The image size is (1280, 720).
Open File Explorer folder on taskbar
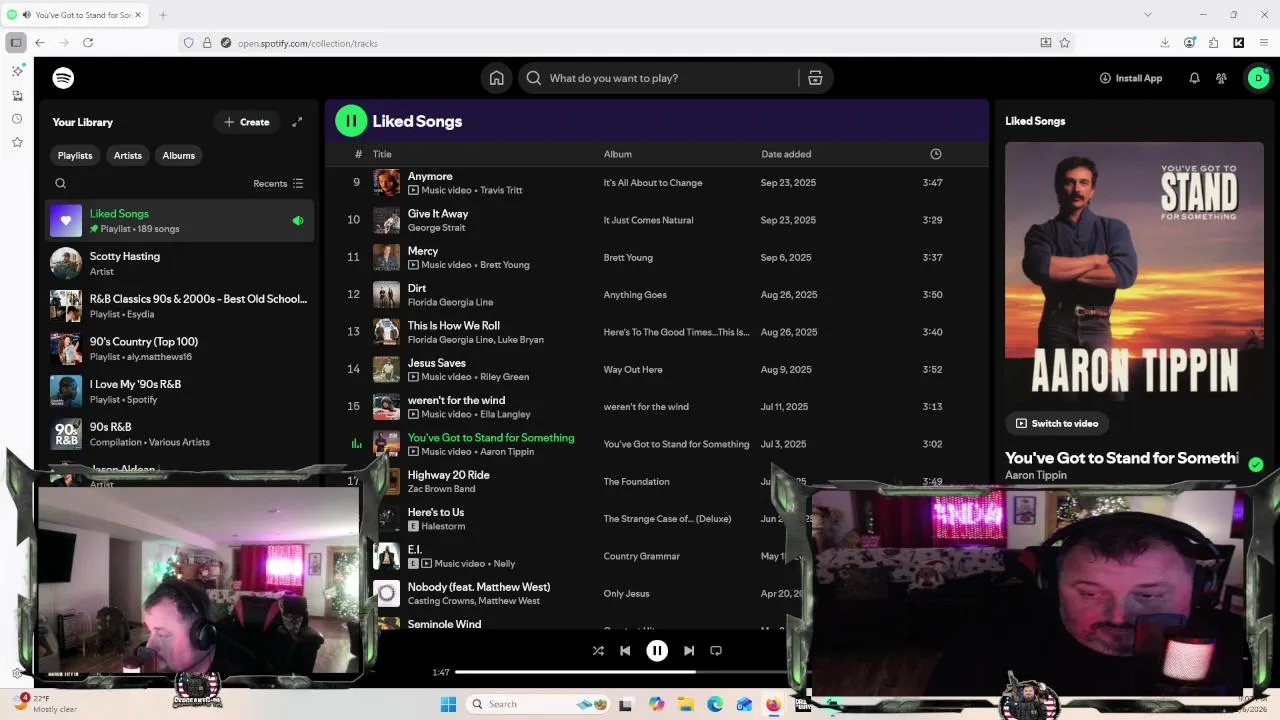point(686,704)
